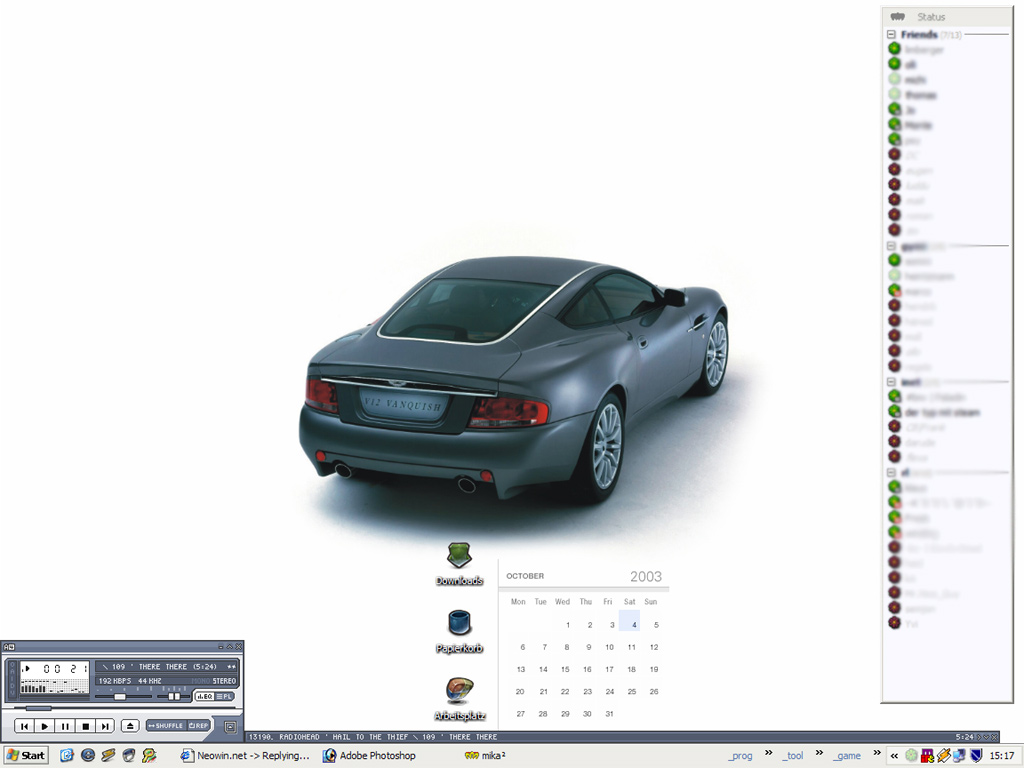Click the Winamp eject/open file button

pos(130,726)
